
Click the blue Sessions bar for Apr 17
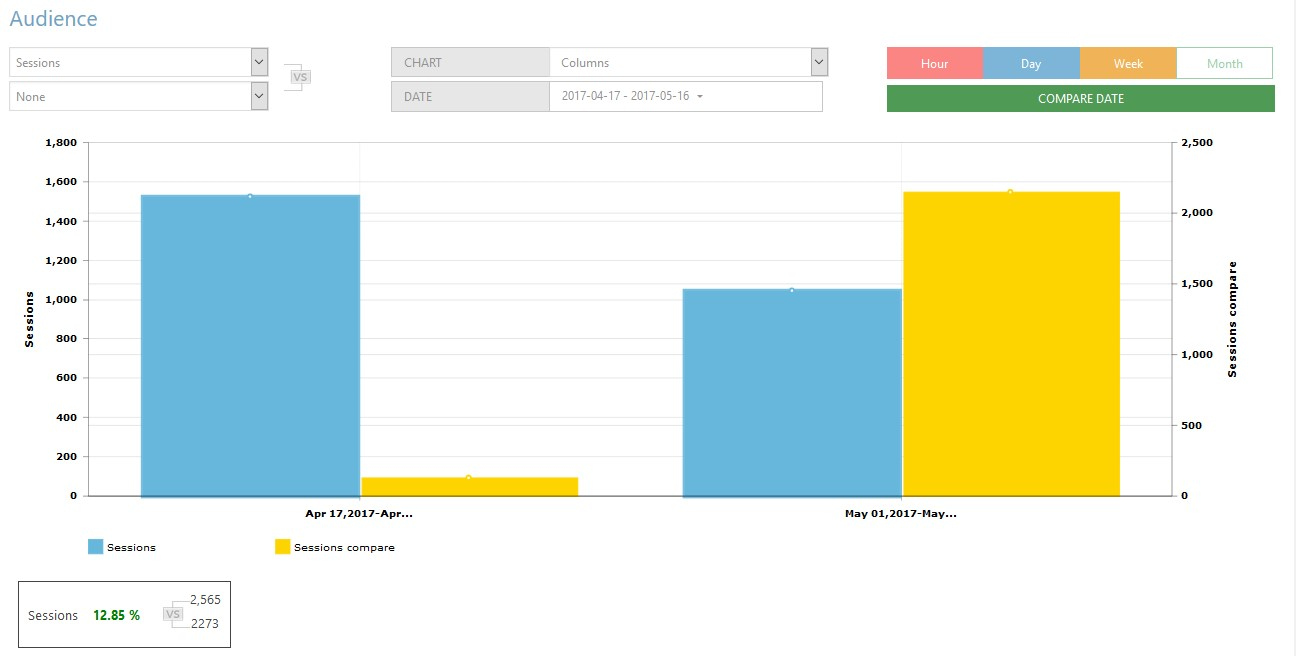pos(250,345)
